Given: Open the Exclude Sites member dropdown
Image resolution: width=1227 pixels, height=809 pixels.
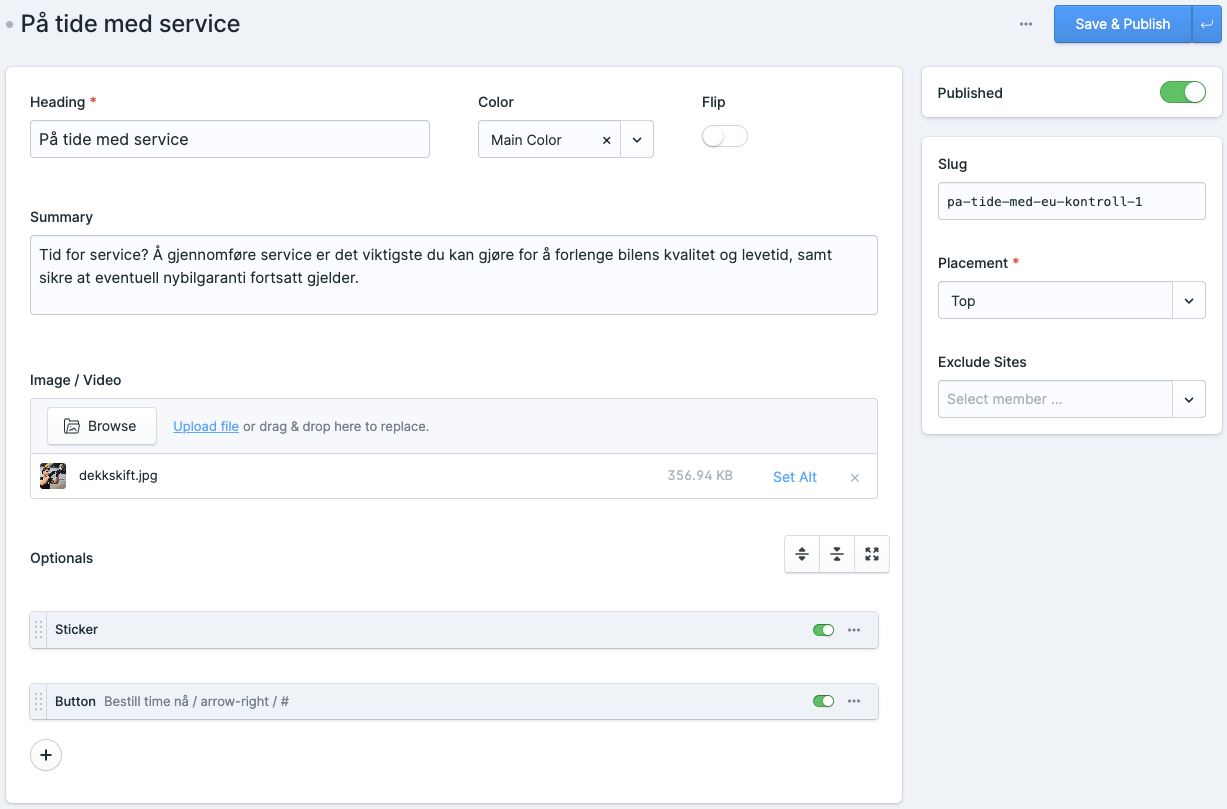Looking at the screenshot, I should coord(1188,399).
